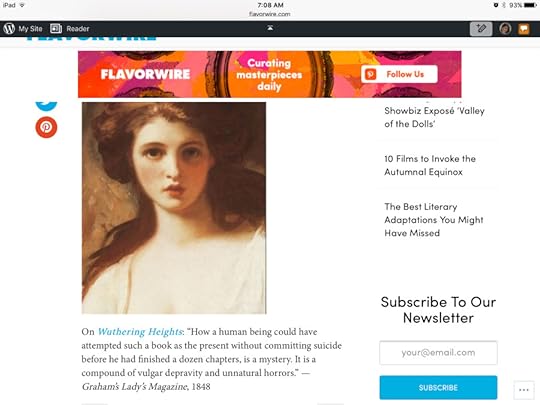The image size is (540, 405).
Task: Open the WordPress My Site menu
Action: coord(23,29)
